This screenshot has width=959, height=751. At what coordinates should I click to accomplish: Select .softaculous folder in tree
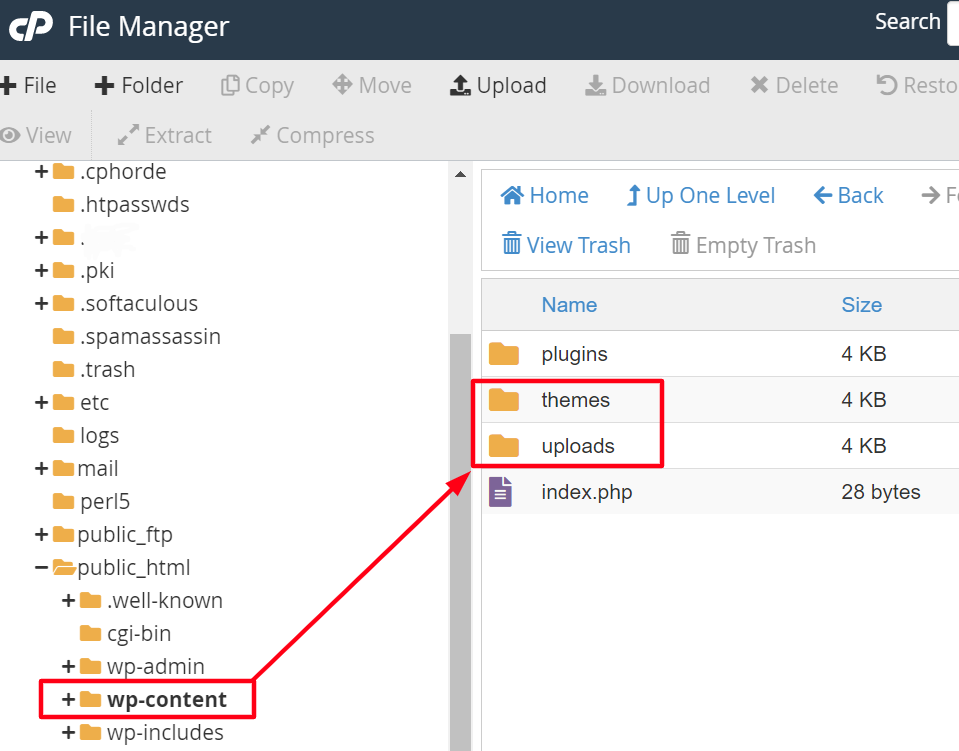[139, 303]
